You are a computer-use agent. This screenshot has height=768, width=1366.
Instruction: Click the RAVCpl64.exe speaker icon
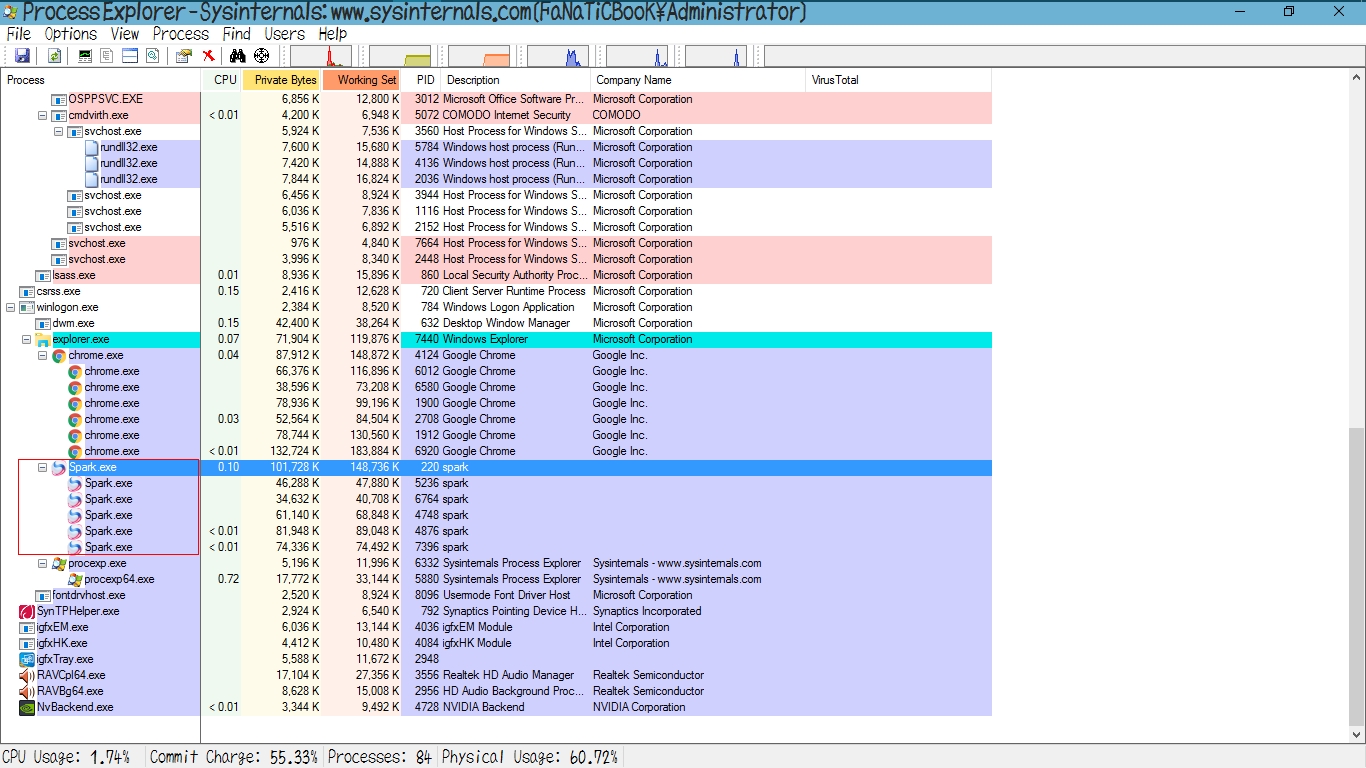27,676
